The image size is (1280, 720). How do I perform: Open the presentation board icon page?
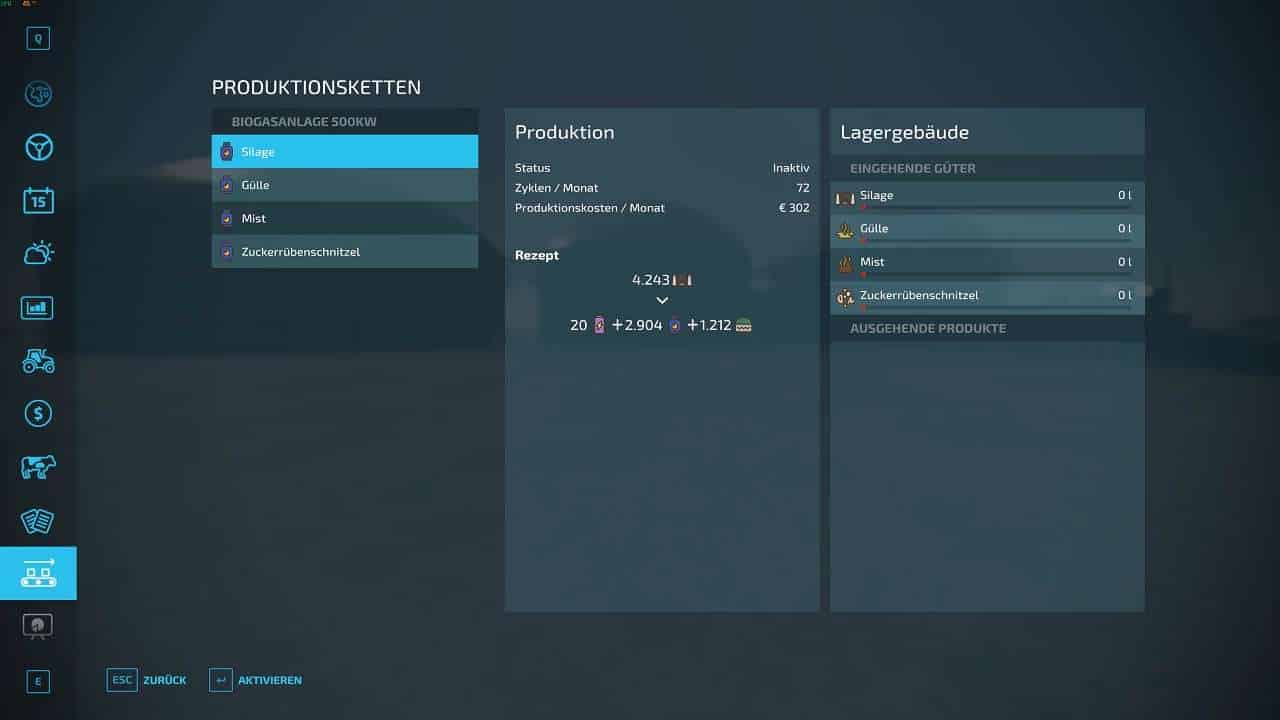[x=38, y=626]
